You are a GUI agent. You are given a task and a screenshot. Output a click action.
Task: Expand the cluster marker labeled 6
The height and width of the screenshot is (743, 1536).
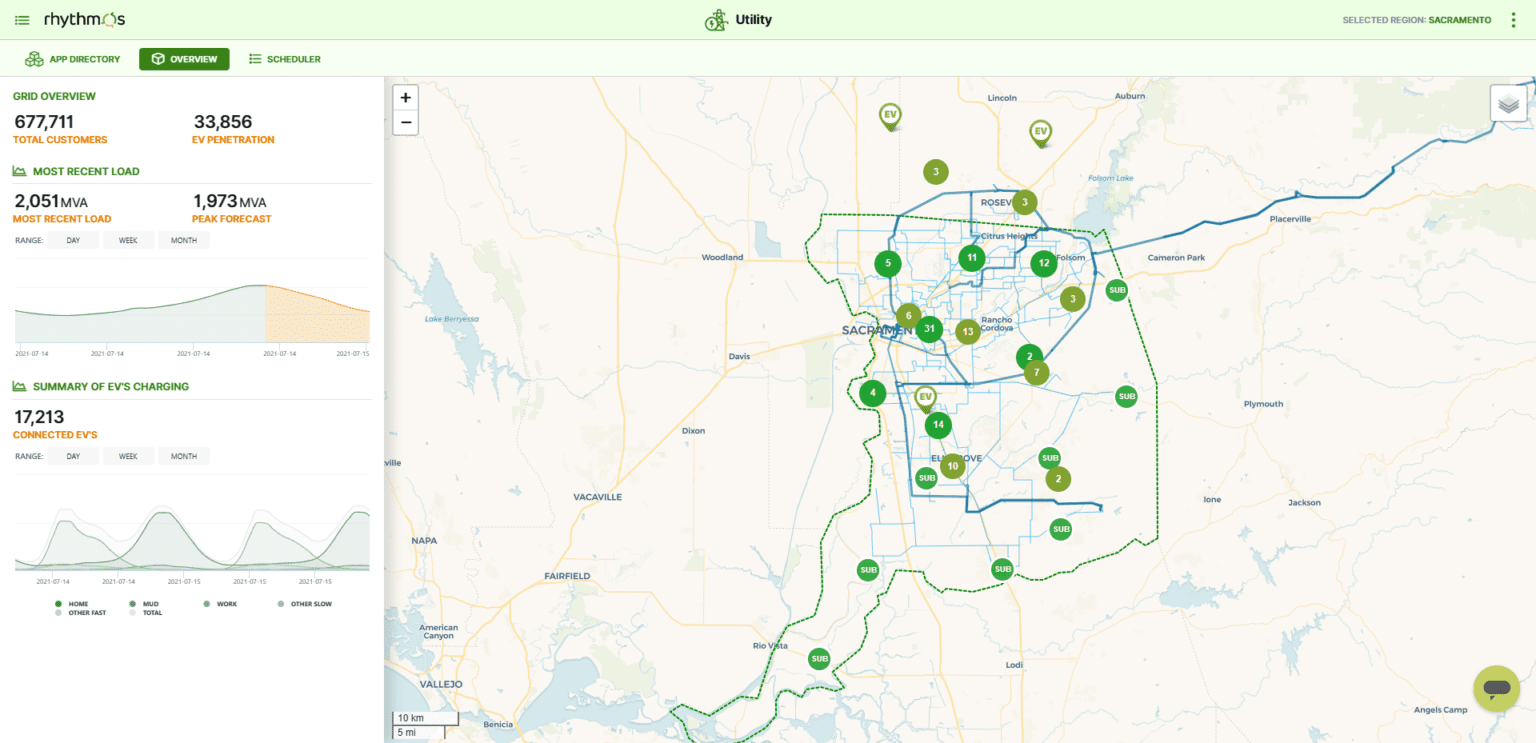pyautogui.click(x=908, y=316)
